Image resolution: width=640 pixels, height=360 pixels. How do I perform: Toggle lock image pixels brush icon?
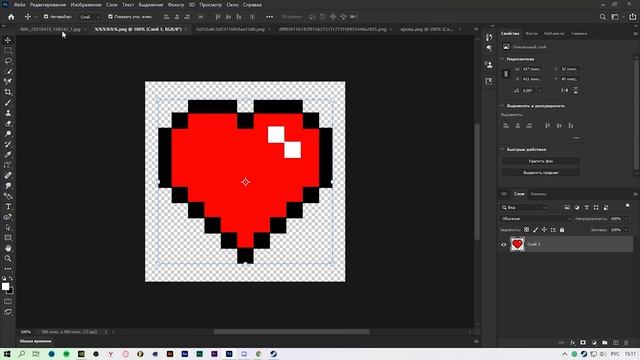[x=536, y=230]
